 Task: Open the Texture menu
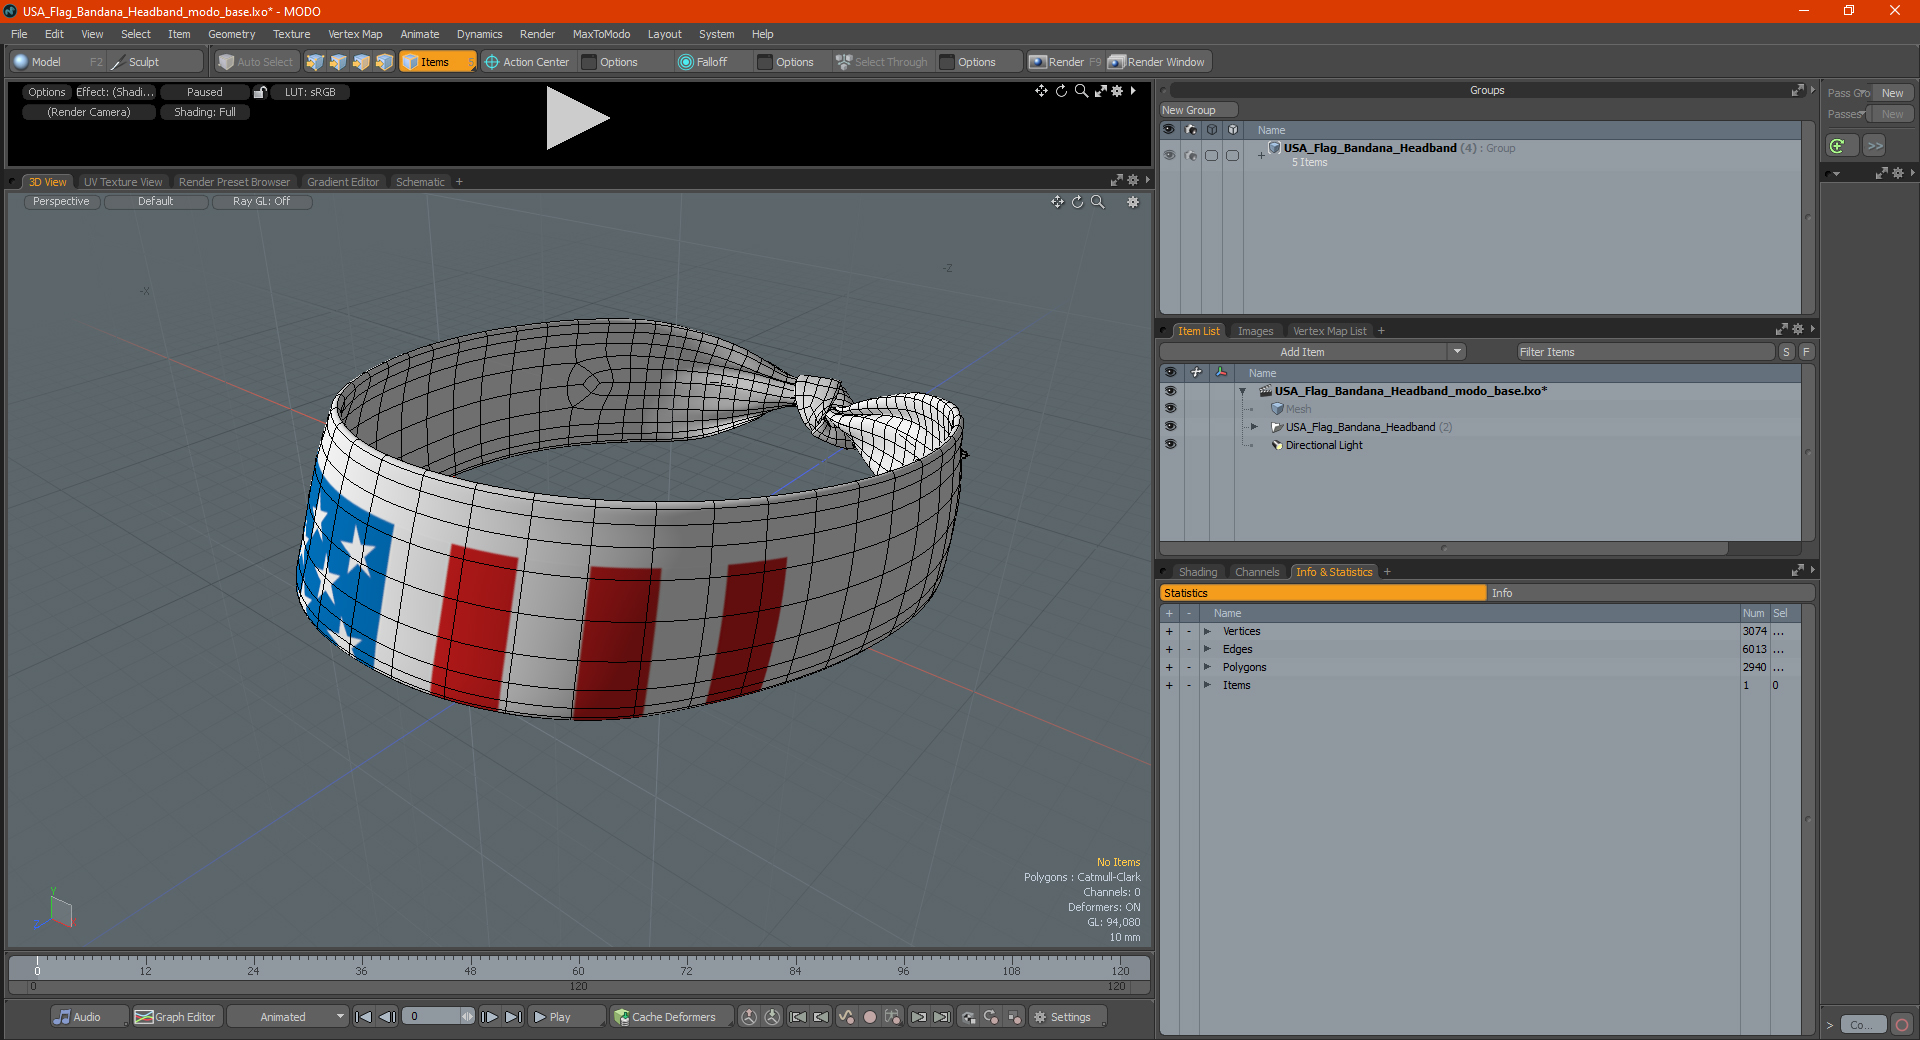(x=291, y=34)
